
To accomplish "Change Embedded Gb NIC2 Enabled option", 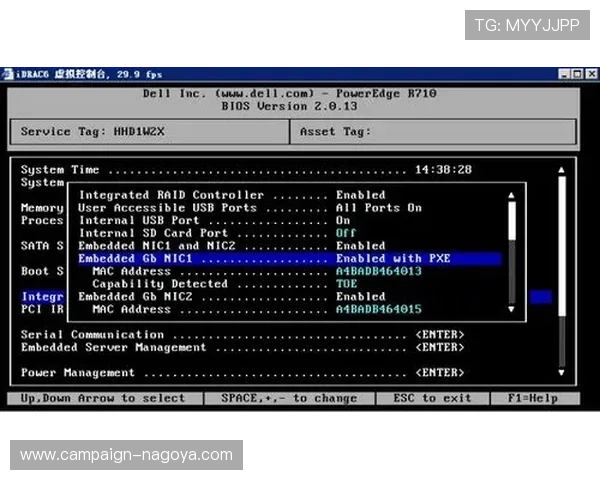I will click(x=360, y=296).
